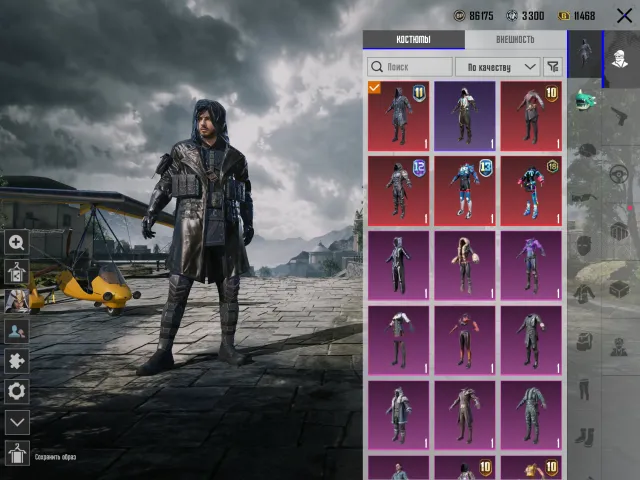Click the BP coin balance 86175

coord(473,16)
